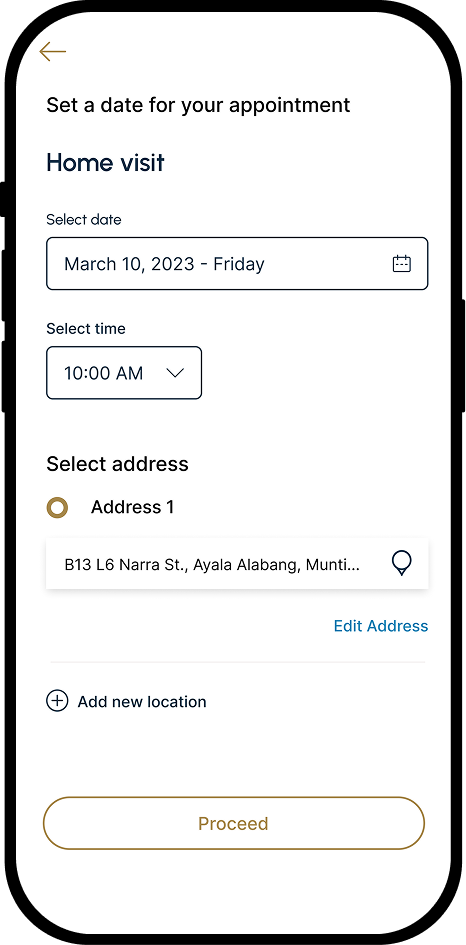The width and height of the screenshot is (466, 945).
Task: Open the 10:00 AM time dropdown
Action: point(124,372)
